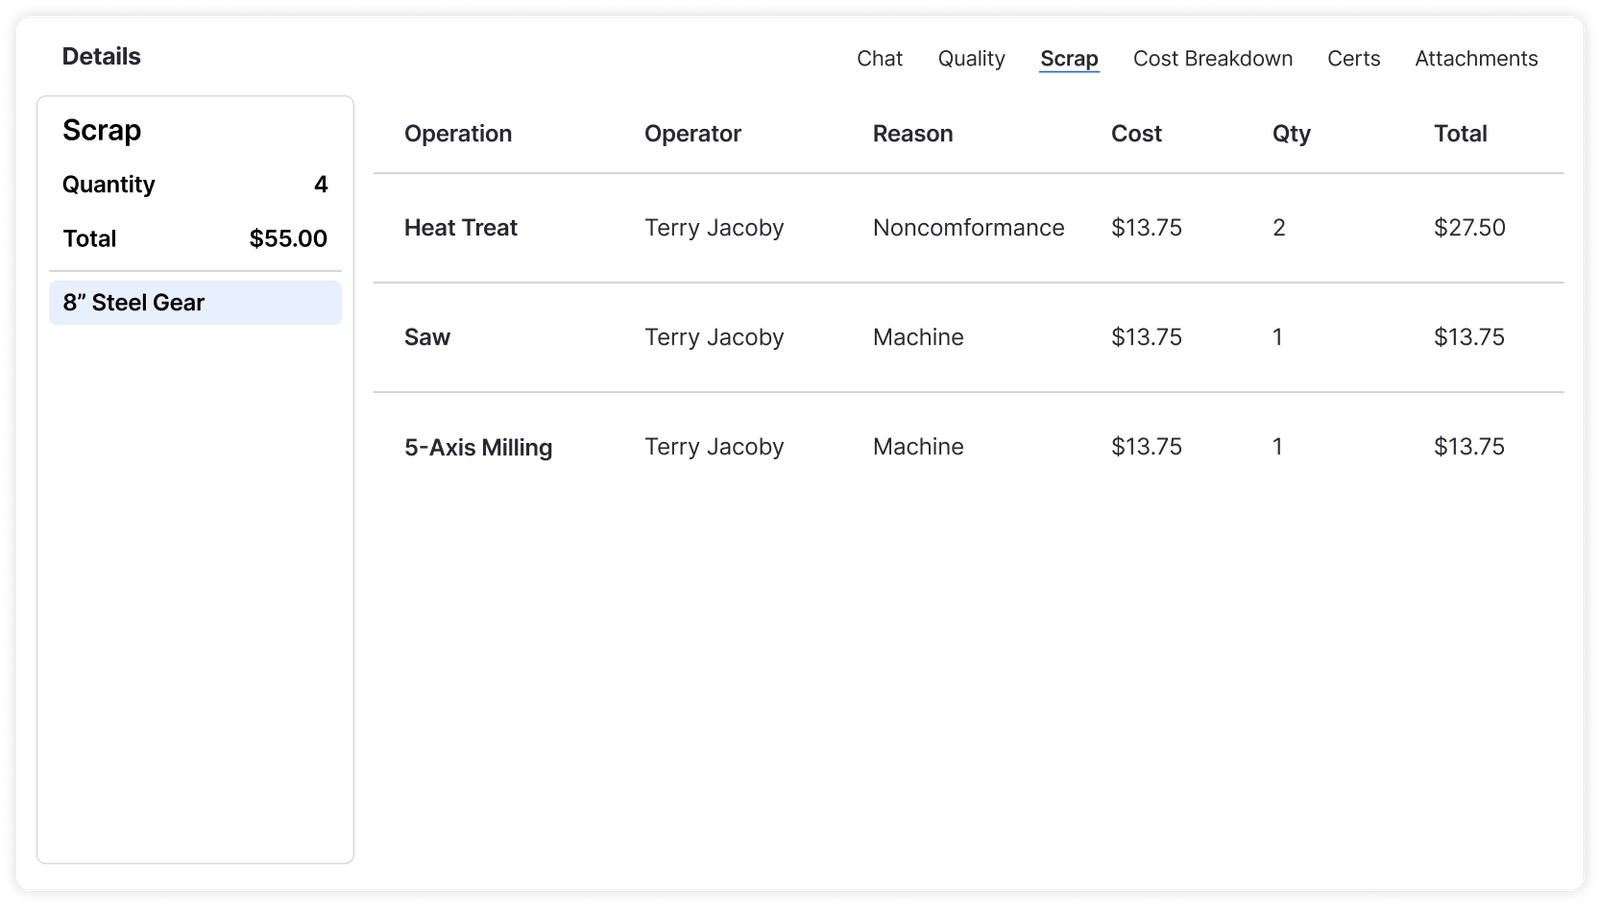Click the Machine reason in the Saw row
The height and width of the screenshot is (907, 1600).
tap(917, 337)
